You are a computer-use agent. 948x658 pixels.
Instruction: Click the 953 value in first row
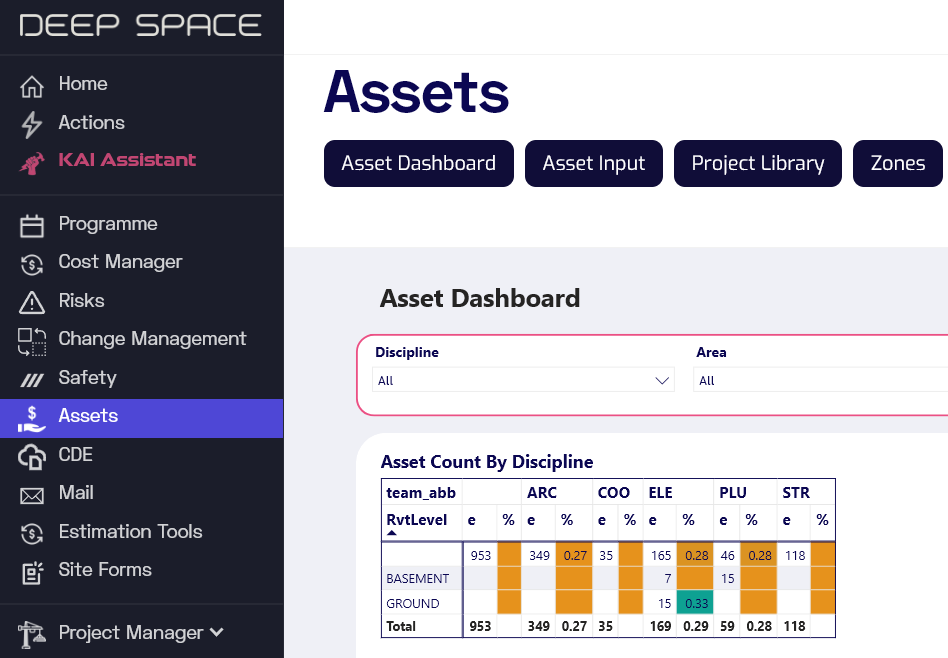pyautogui.click(x=481, y=555)
